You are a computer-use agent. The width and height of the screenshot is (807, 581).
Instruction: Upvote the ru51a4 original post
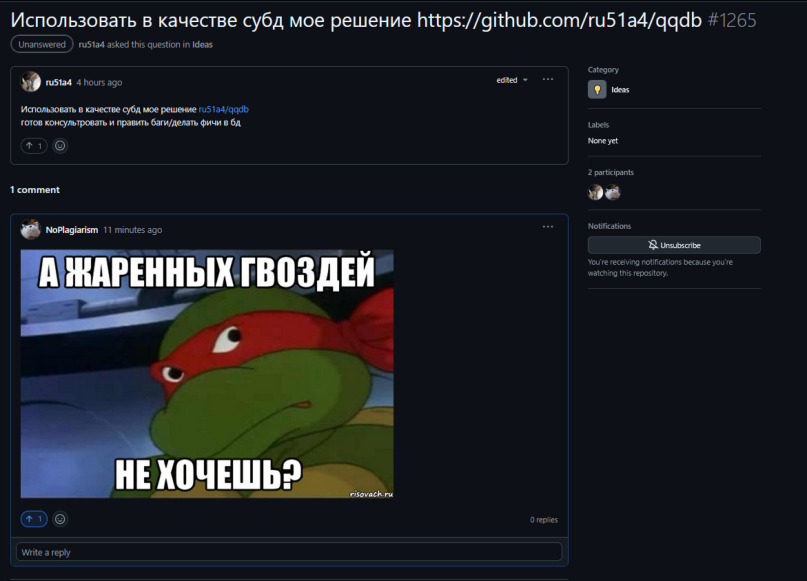[x=34, y=146]
